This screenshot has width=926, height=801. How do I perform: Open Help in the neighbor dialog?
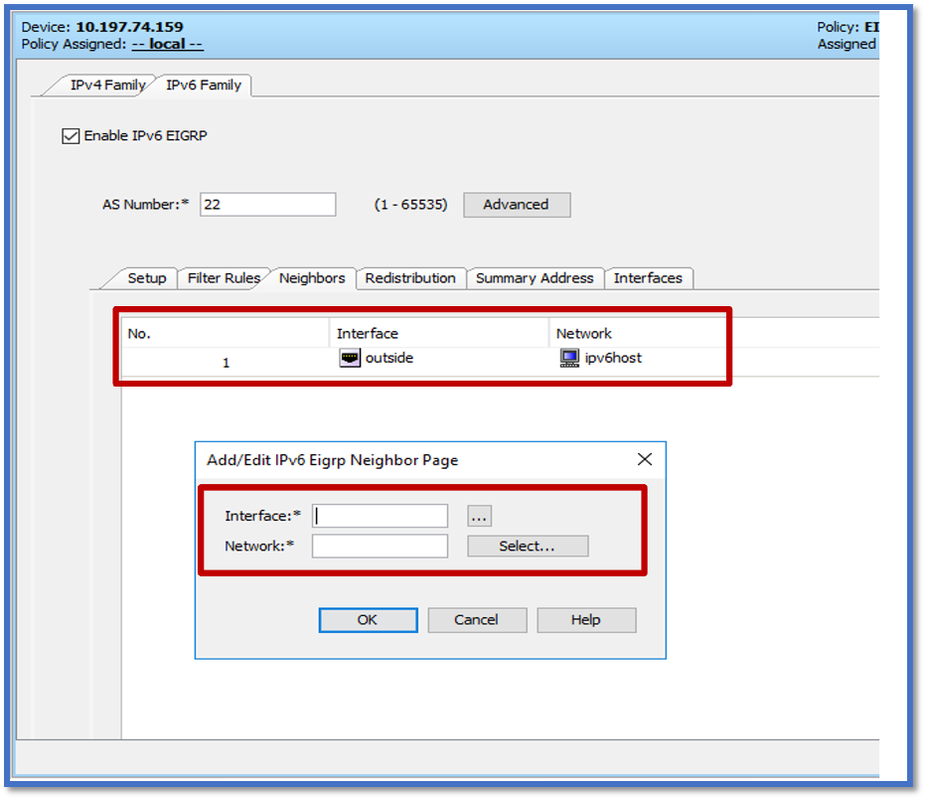pos(586,620)
